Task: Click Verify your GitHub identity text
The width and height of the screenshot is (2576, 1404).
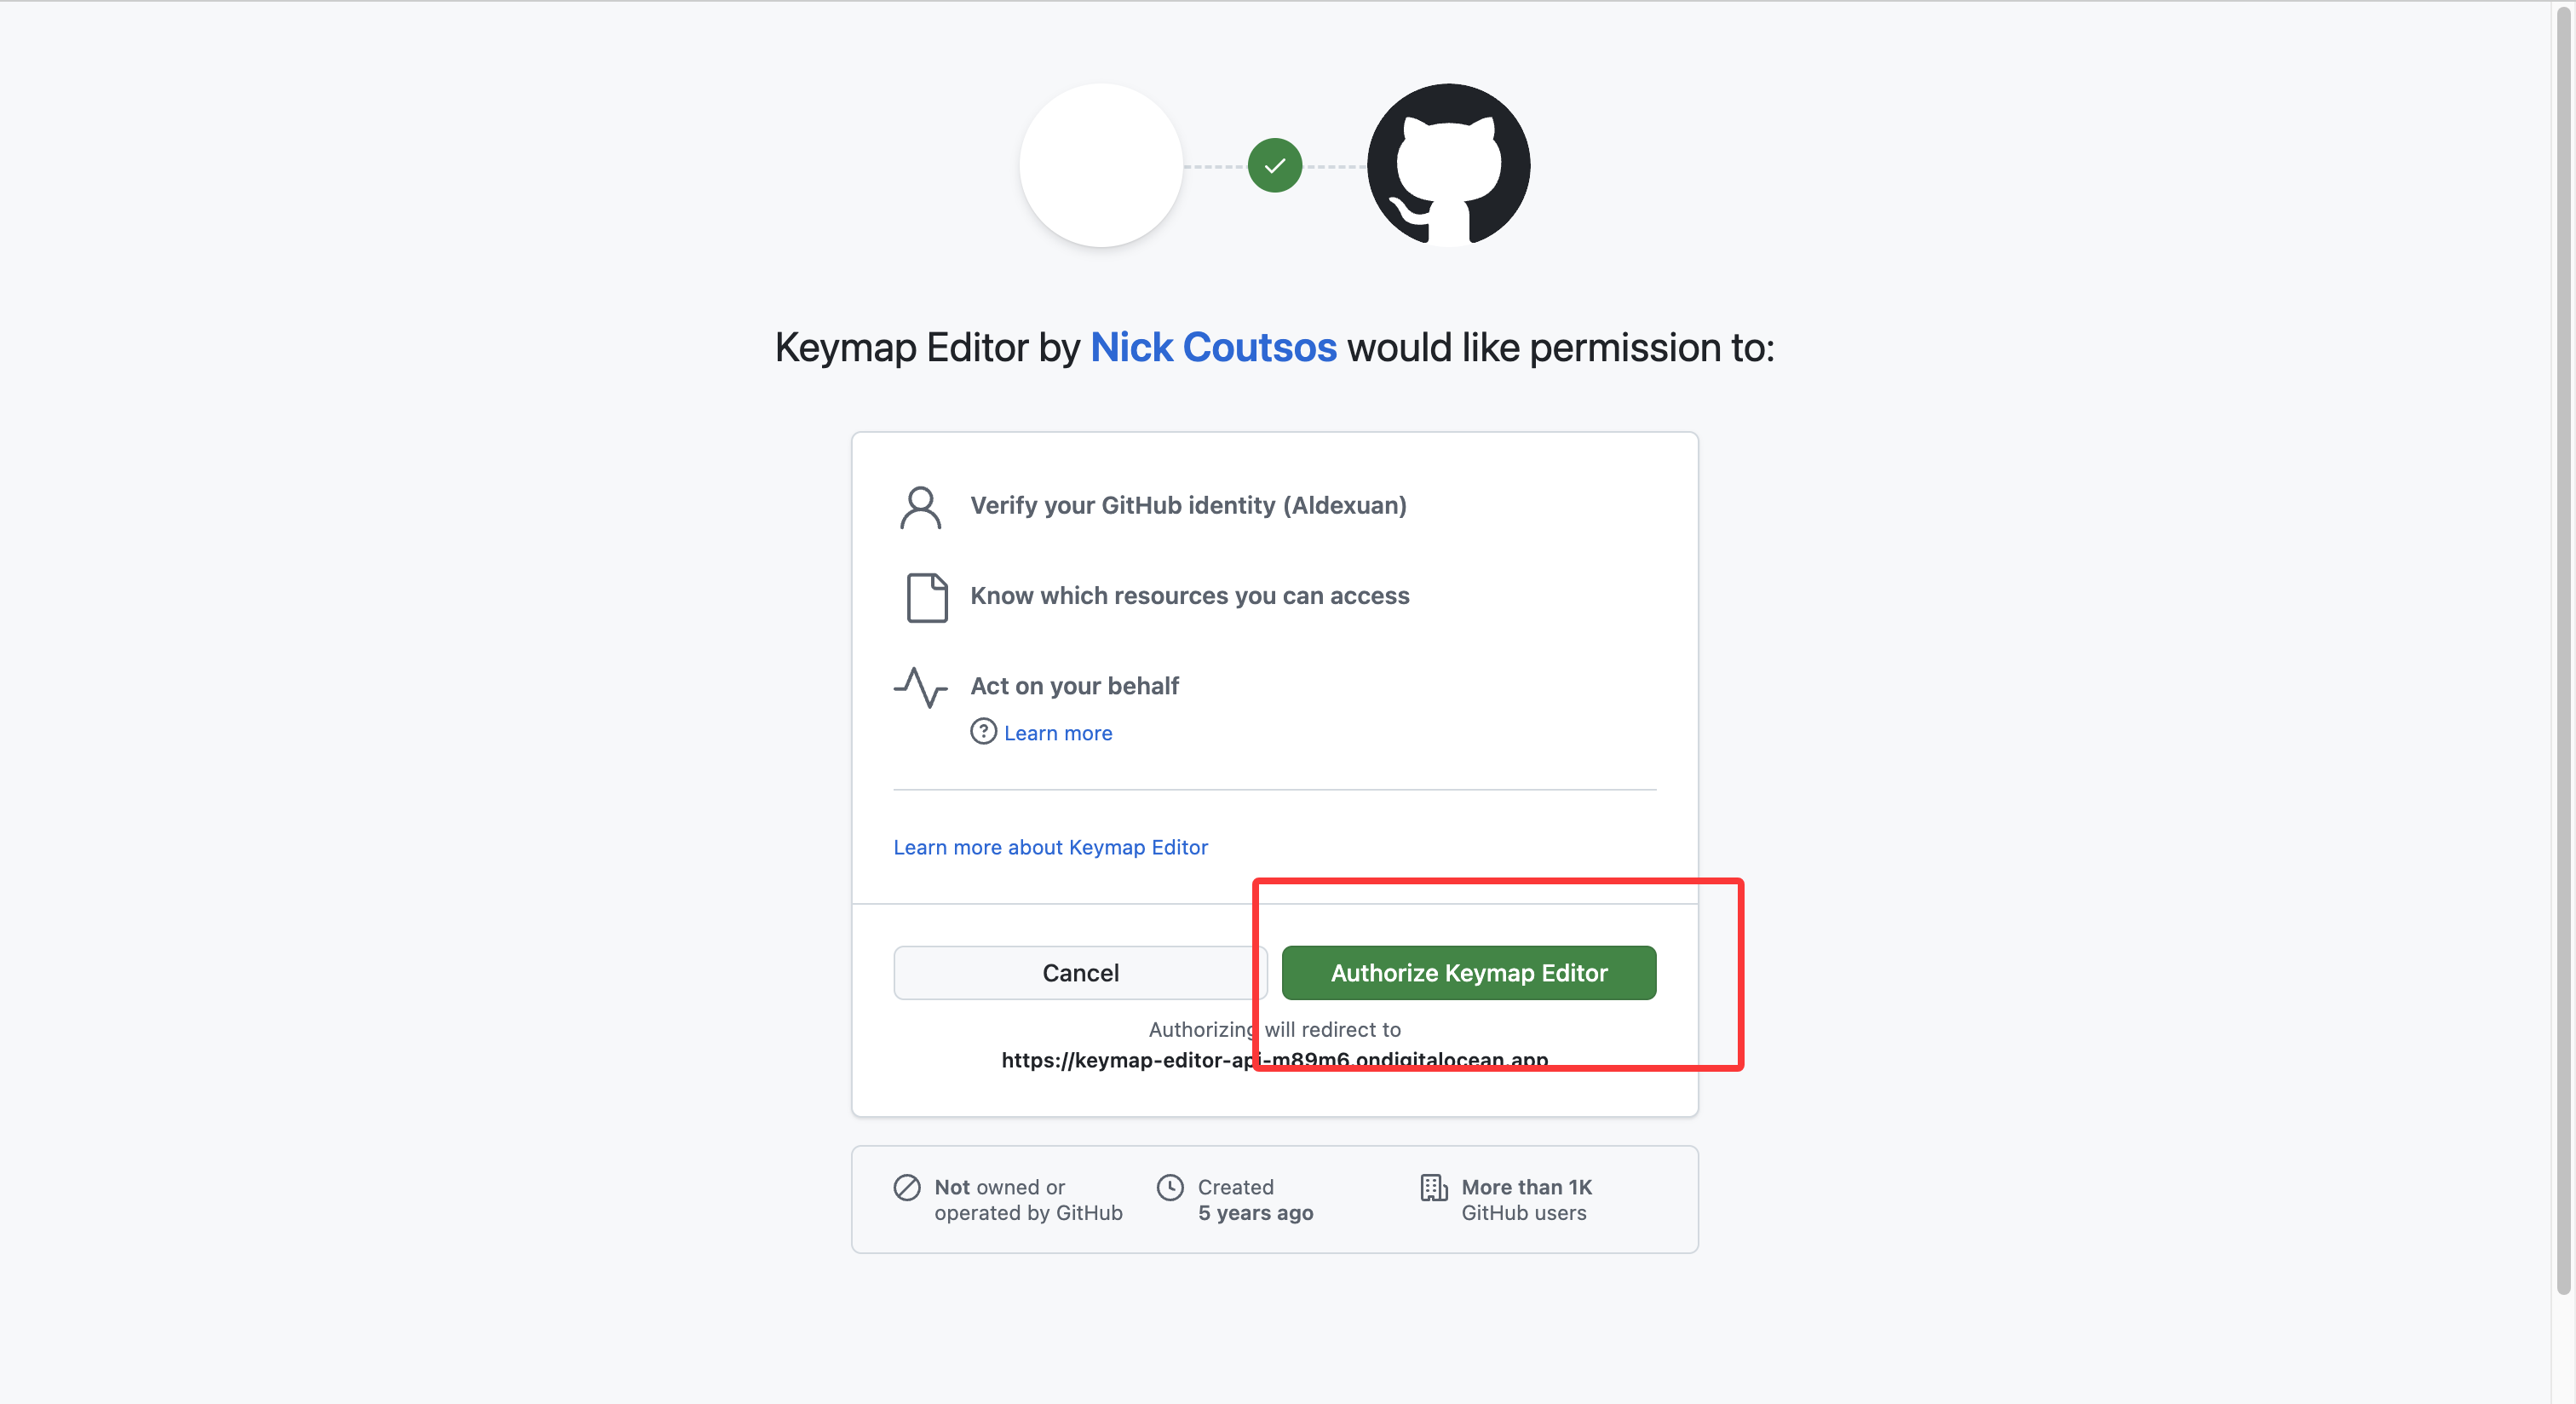Action: pos(1187,505)
